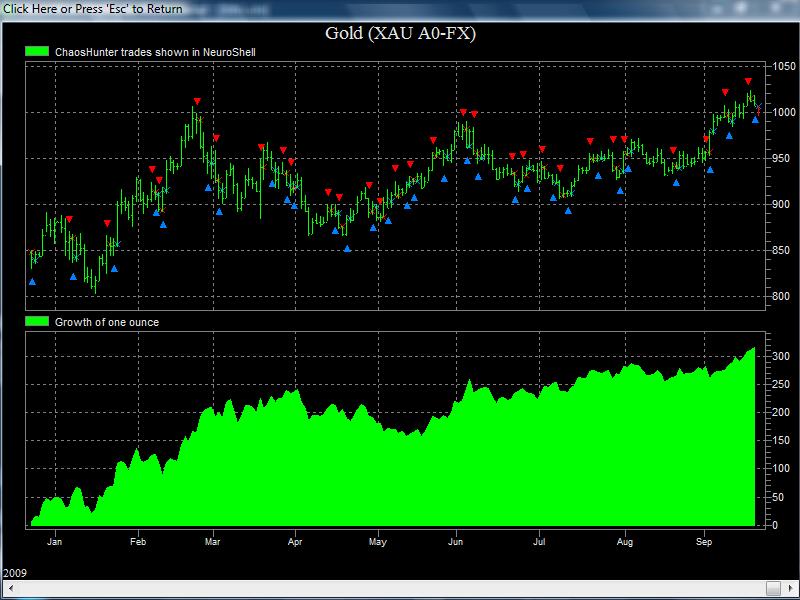800x600 pixels.
Task: Click the 'Aug' date axis label
Action: click(x=624, y=542)
